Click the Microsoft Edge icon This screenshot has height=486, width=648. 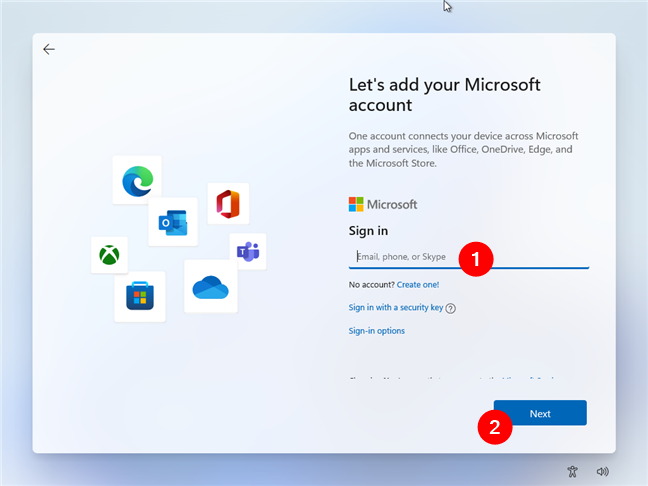pyautogui.click(x=138, y=181)
